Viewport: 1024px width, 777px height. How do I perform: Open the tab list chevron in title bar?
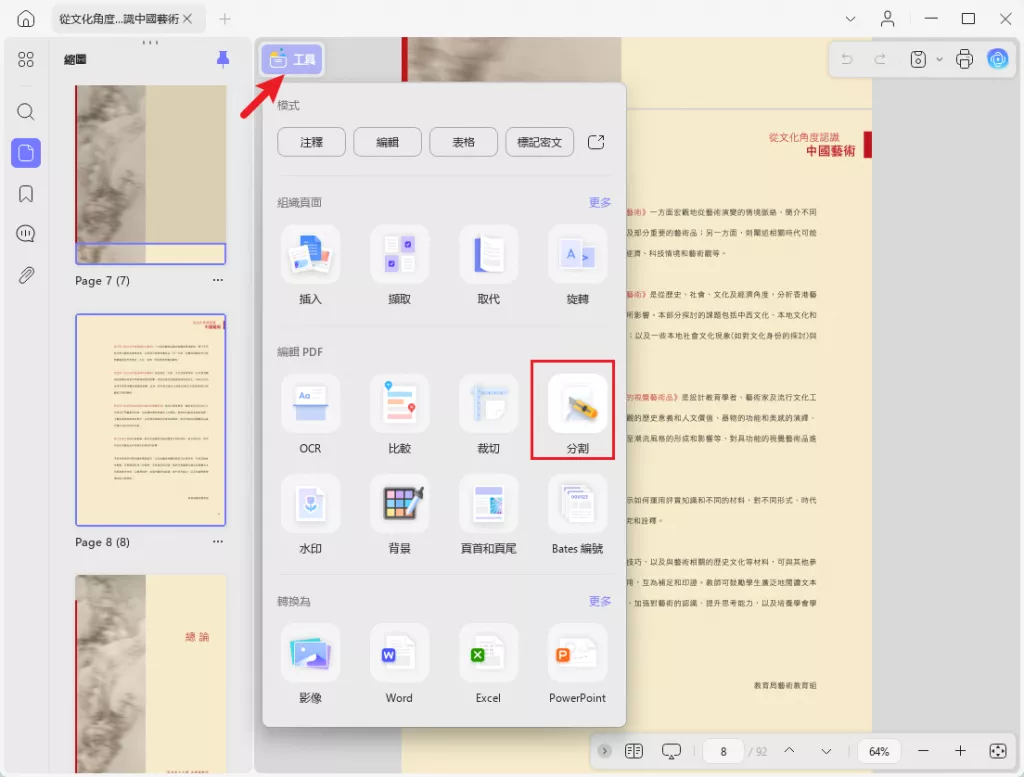850,19
